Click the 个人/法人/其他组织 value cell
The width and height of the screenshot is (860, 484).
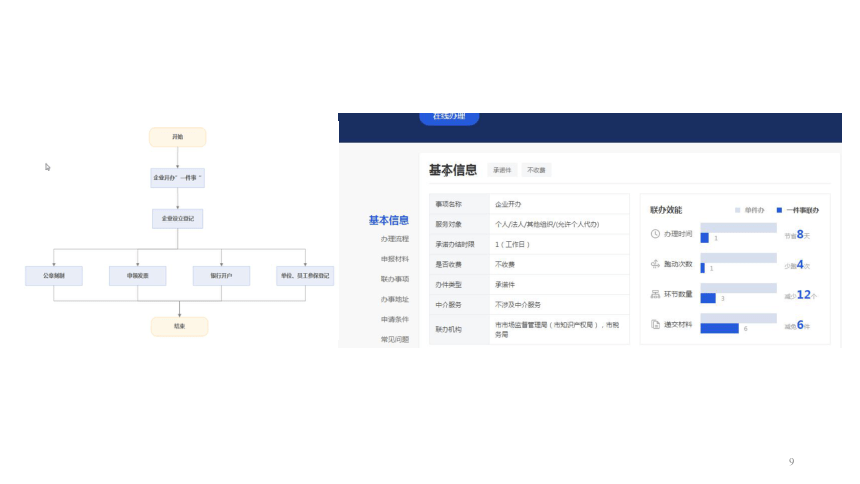559,224
